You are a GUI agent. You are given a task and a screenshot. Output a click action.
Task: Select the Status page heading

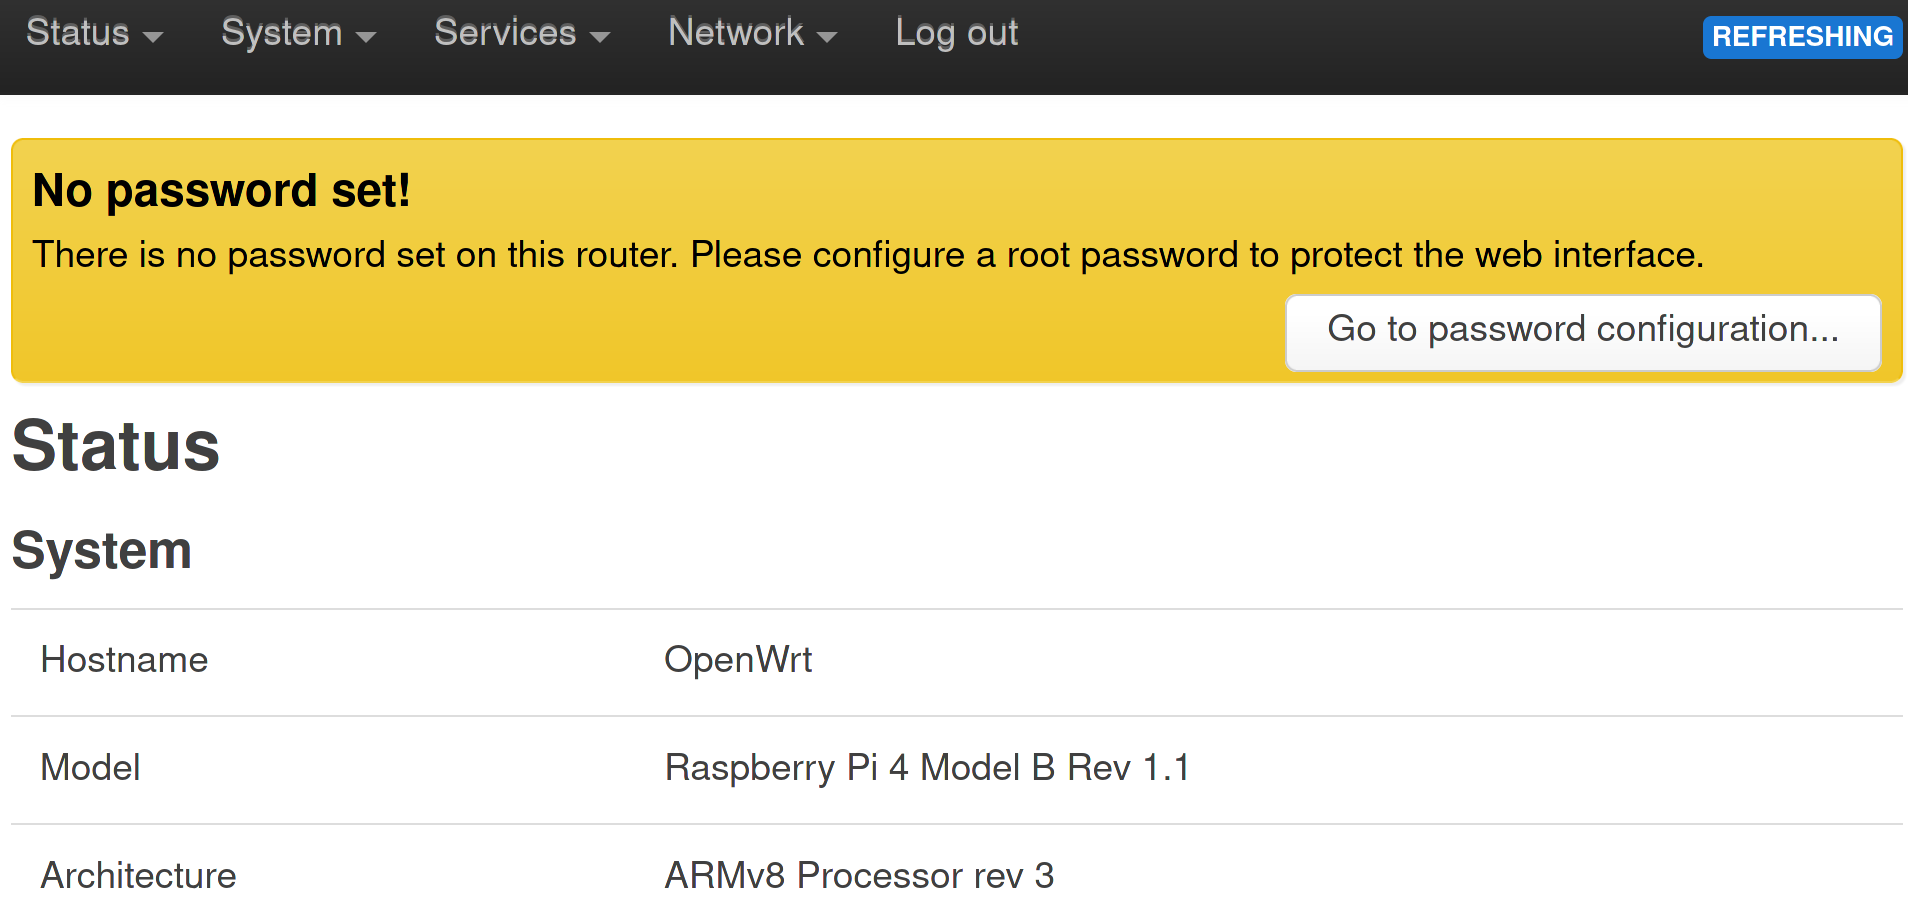(116, 446)
